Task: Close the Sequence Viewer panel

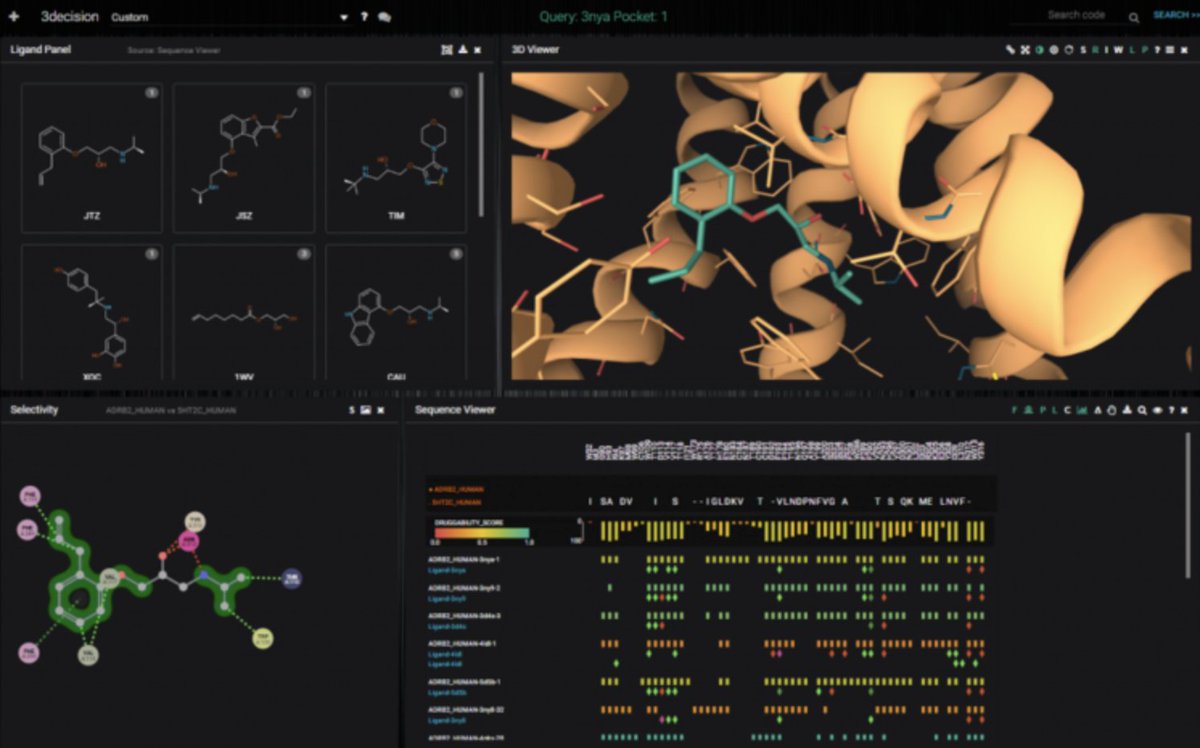Action: (1184, 410)
